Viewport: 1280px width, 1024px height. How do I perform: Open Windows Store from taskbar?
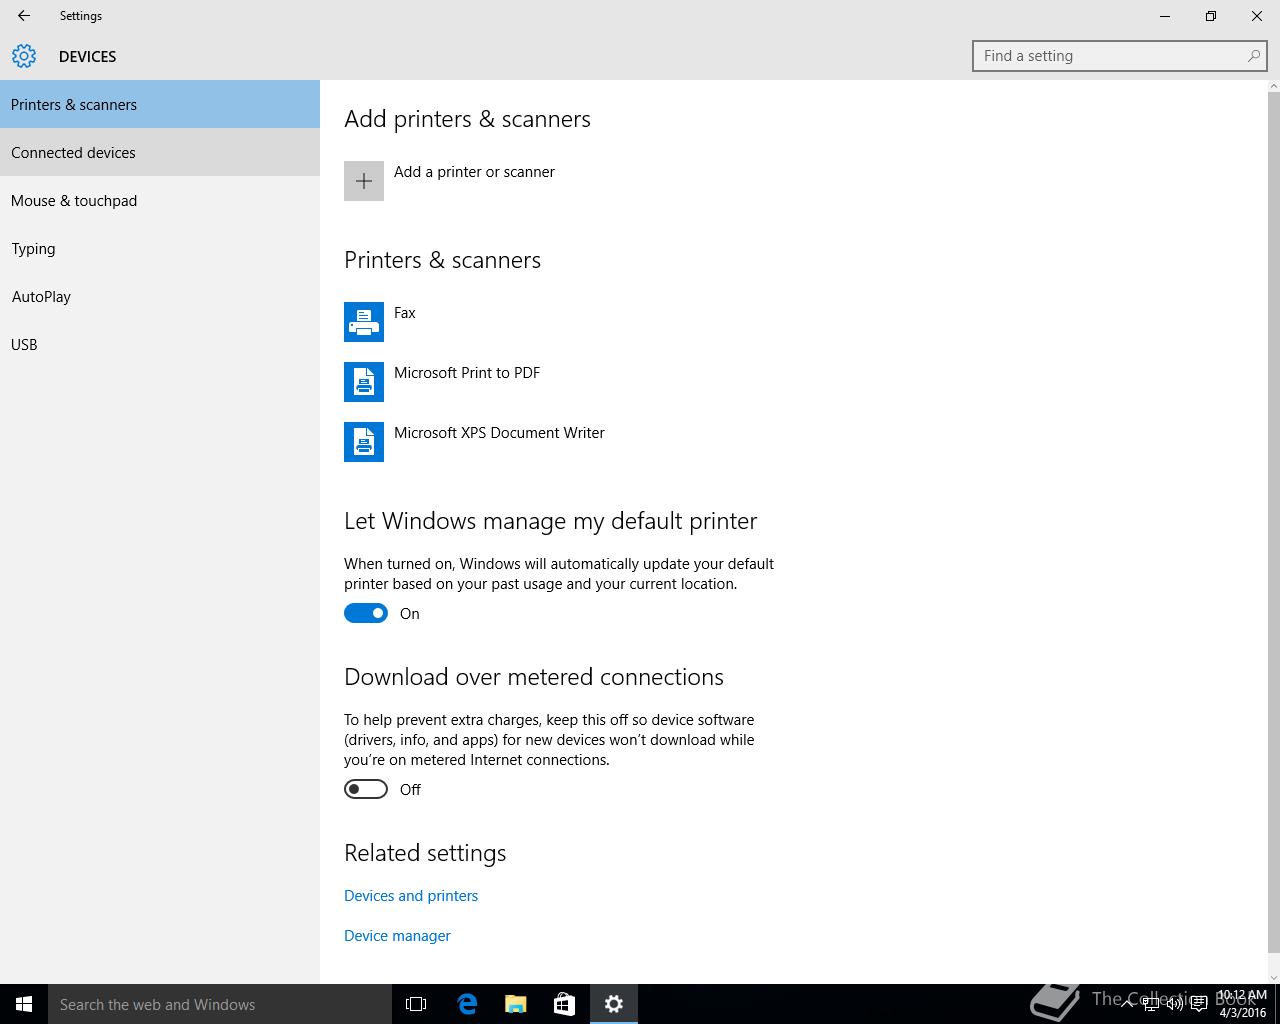tap(564, 1004)
